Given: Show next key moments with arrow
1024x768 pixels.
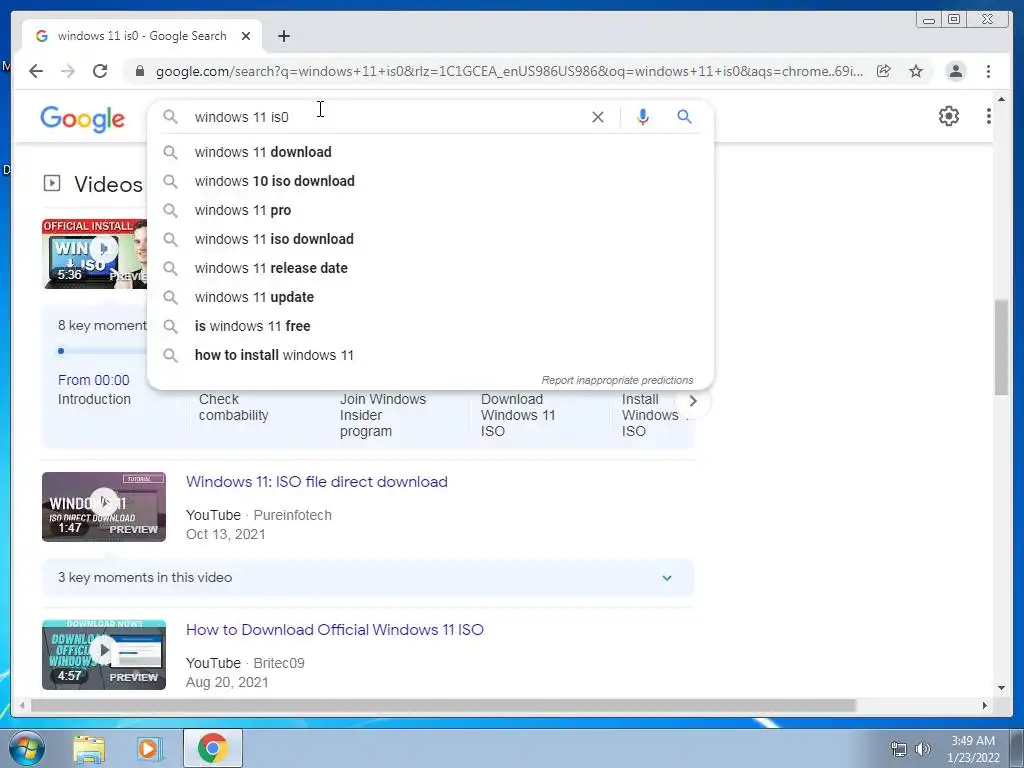Looking at the screenshot, I should point(693,401).
